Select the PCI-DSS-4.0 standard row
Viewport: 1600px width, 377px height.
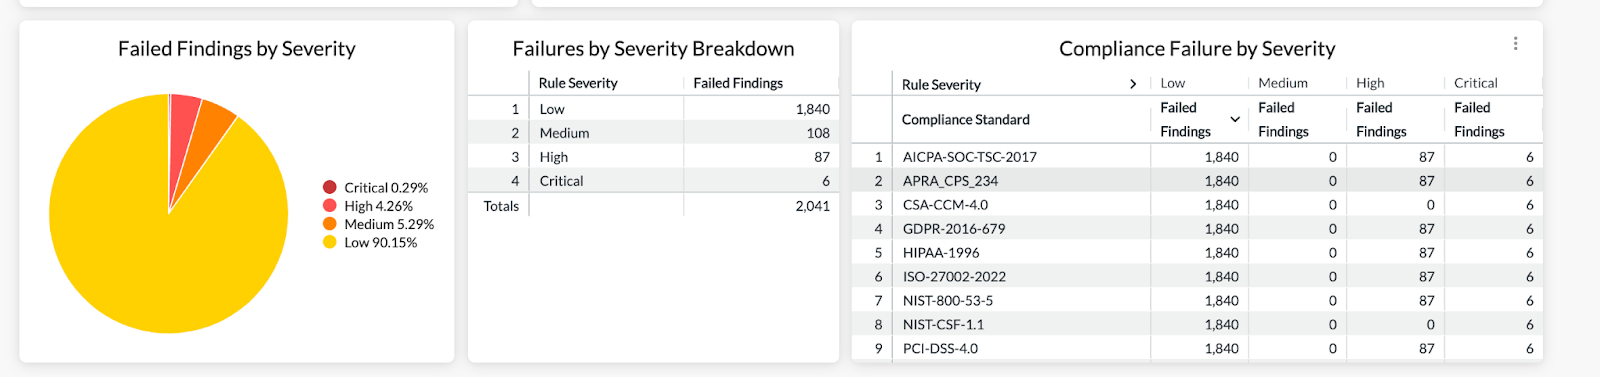(1197, 349)
